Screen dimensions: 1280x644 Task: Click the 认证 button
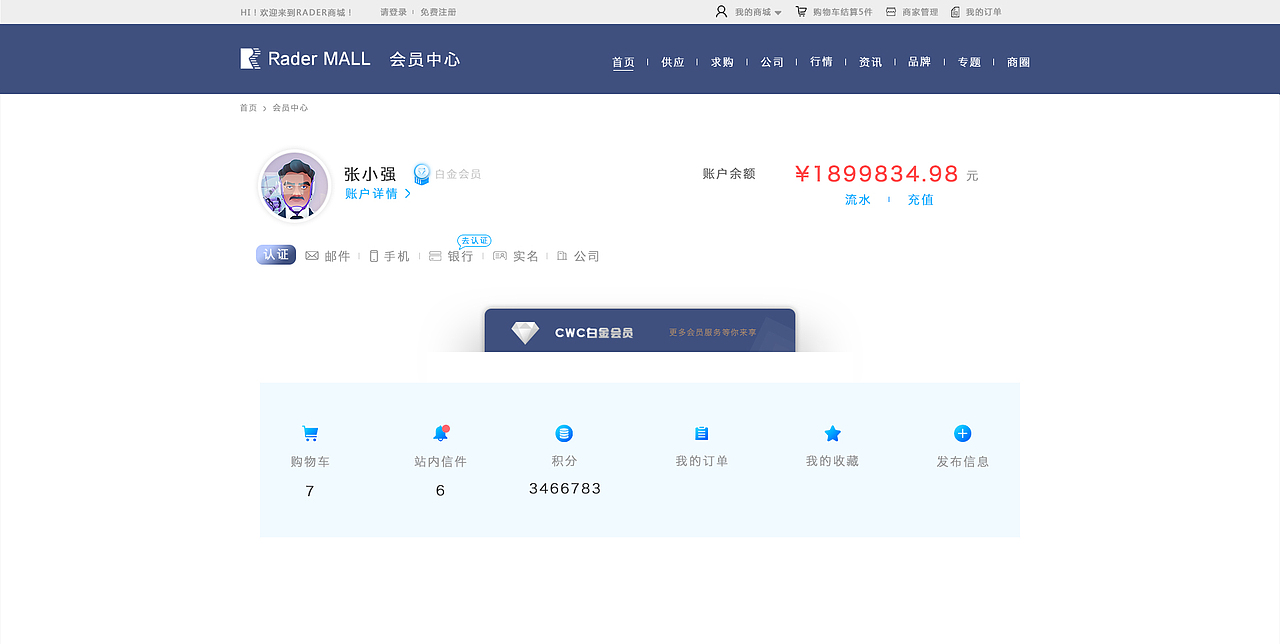(x=276, y=255)
